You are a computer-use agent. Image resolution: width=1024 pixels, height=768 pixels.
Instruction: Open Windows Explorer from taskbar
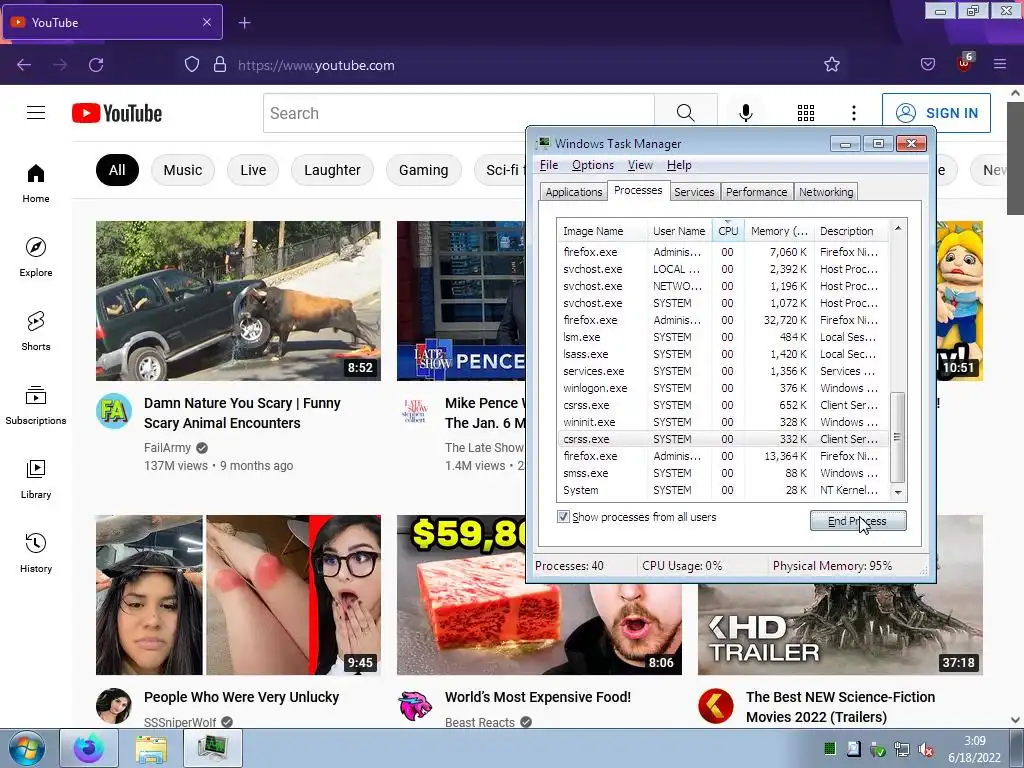coord(151,748)
